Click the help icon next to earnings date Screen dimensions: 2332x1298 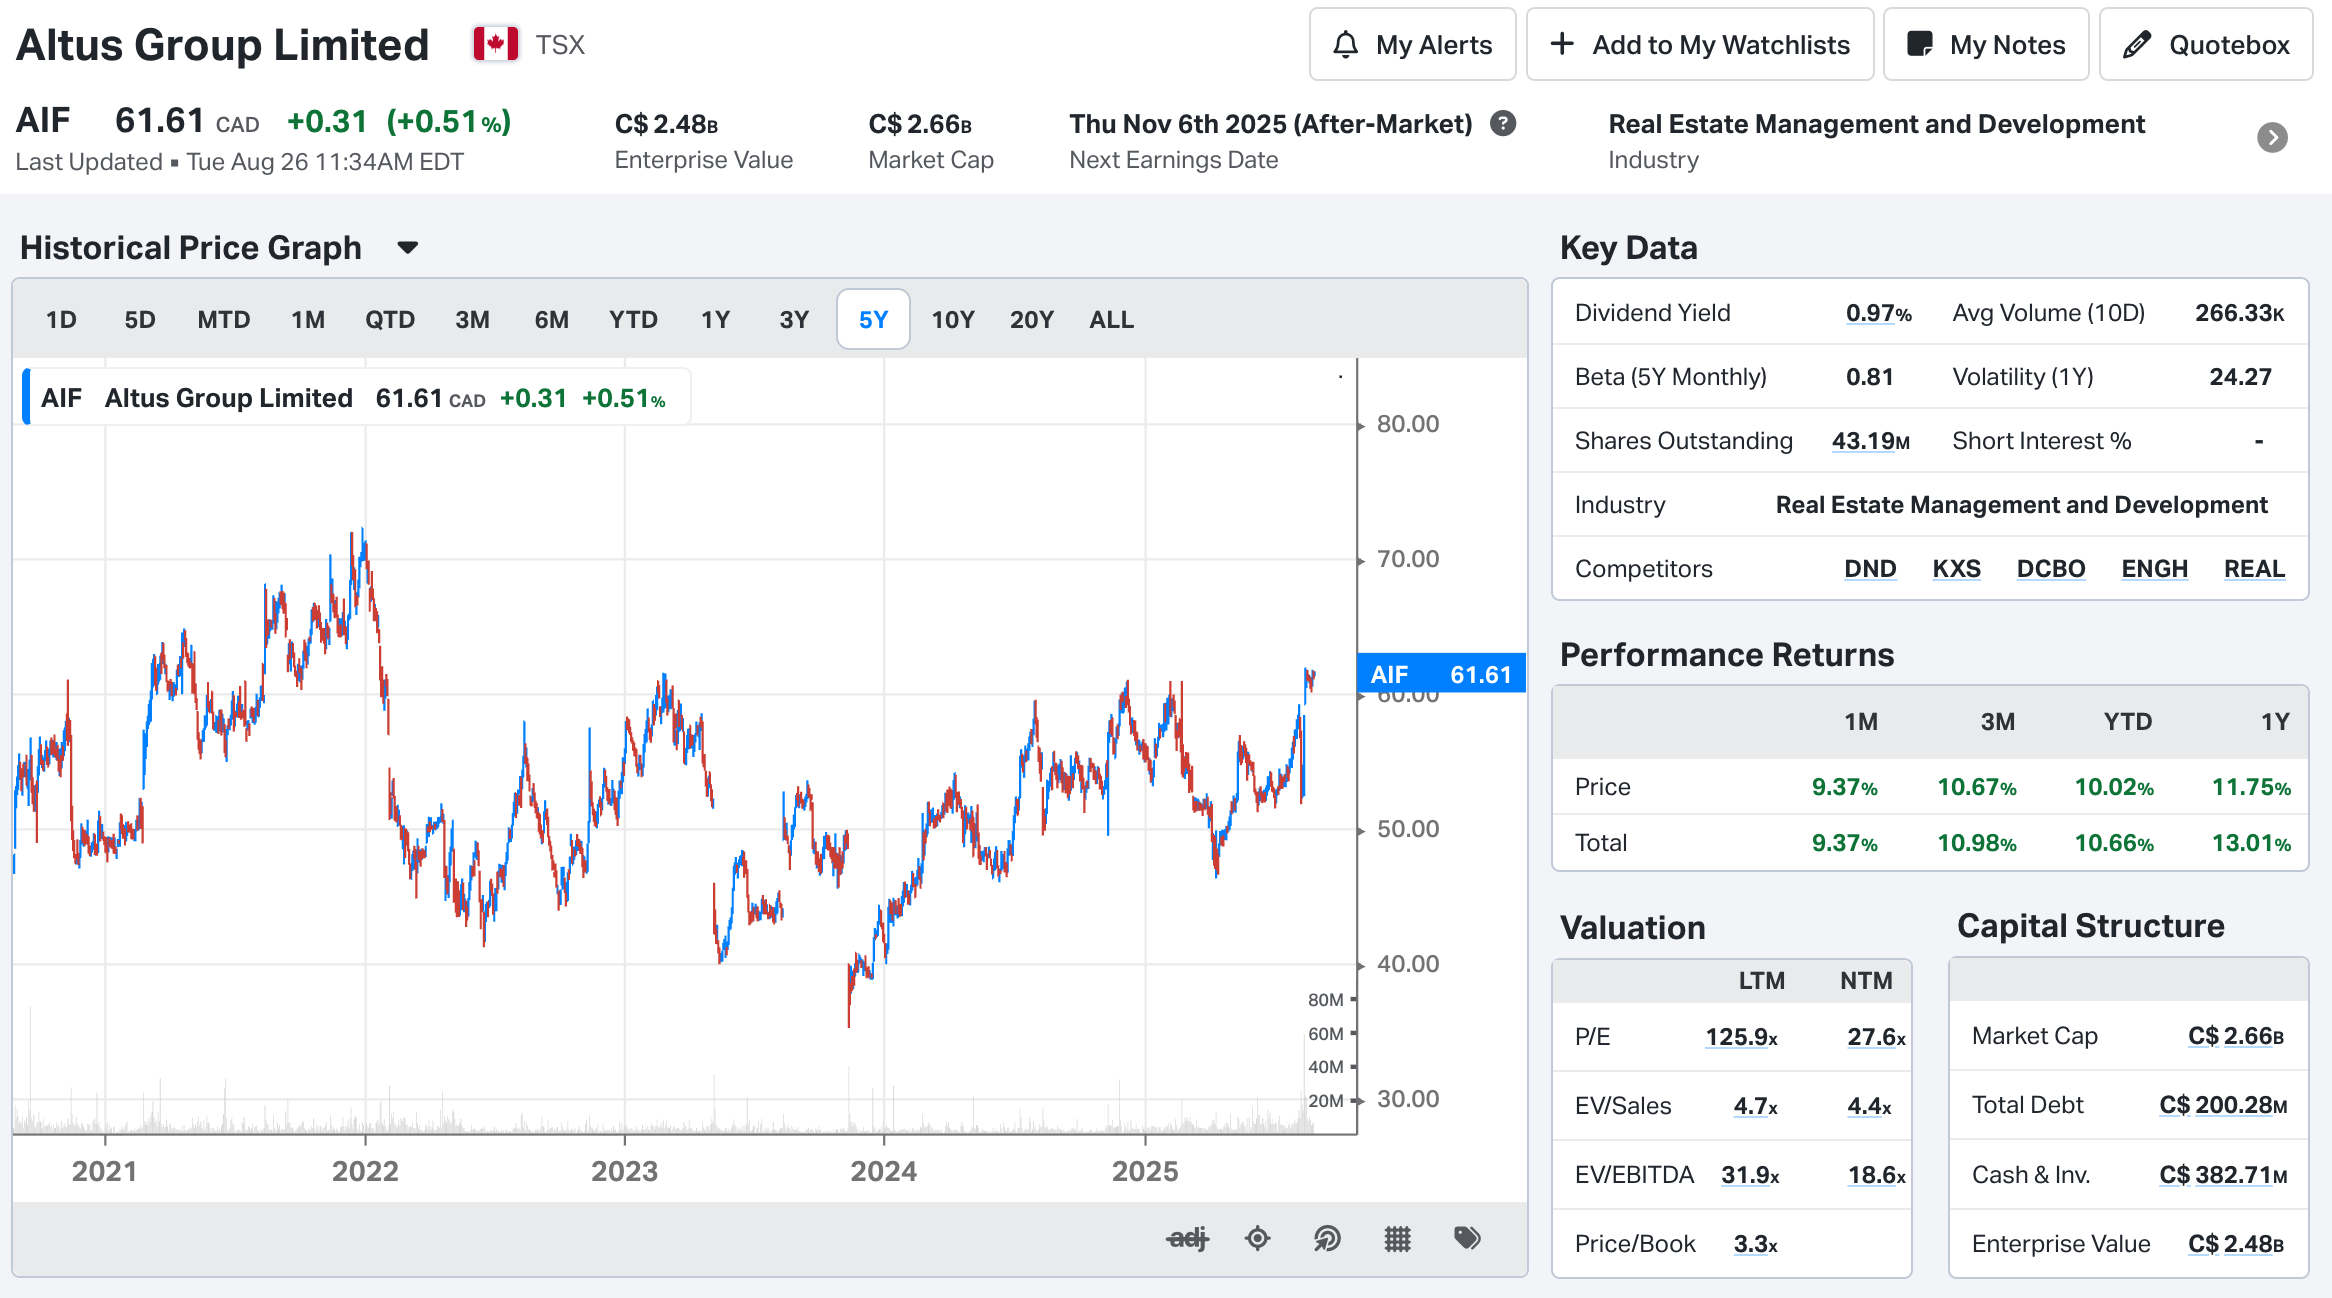point(1502,123)
